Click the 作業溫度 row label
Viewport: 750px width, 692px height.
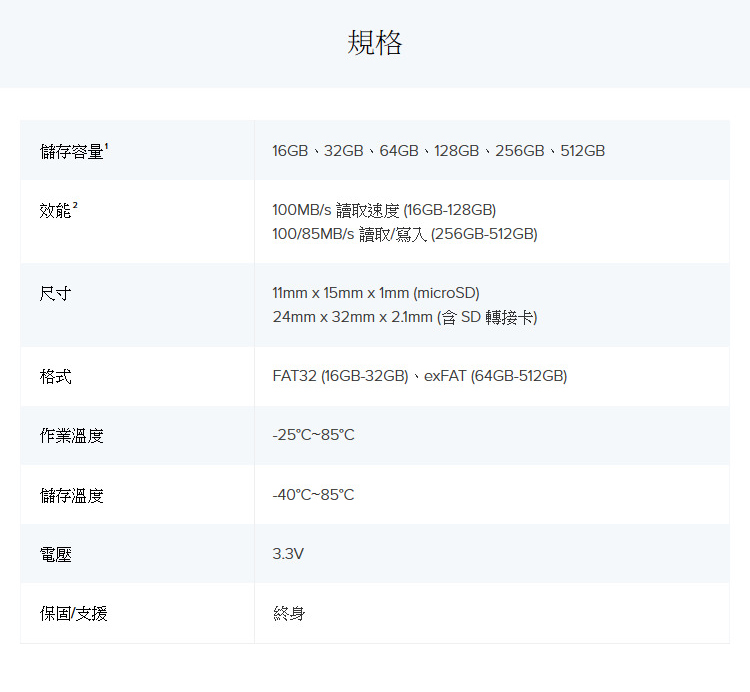click(x=71, y=435)
